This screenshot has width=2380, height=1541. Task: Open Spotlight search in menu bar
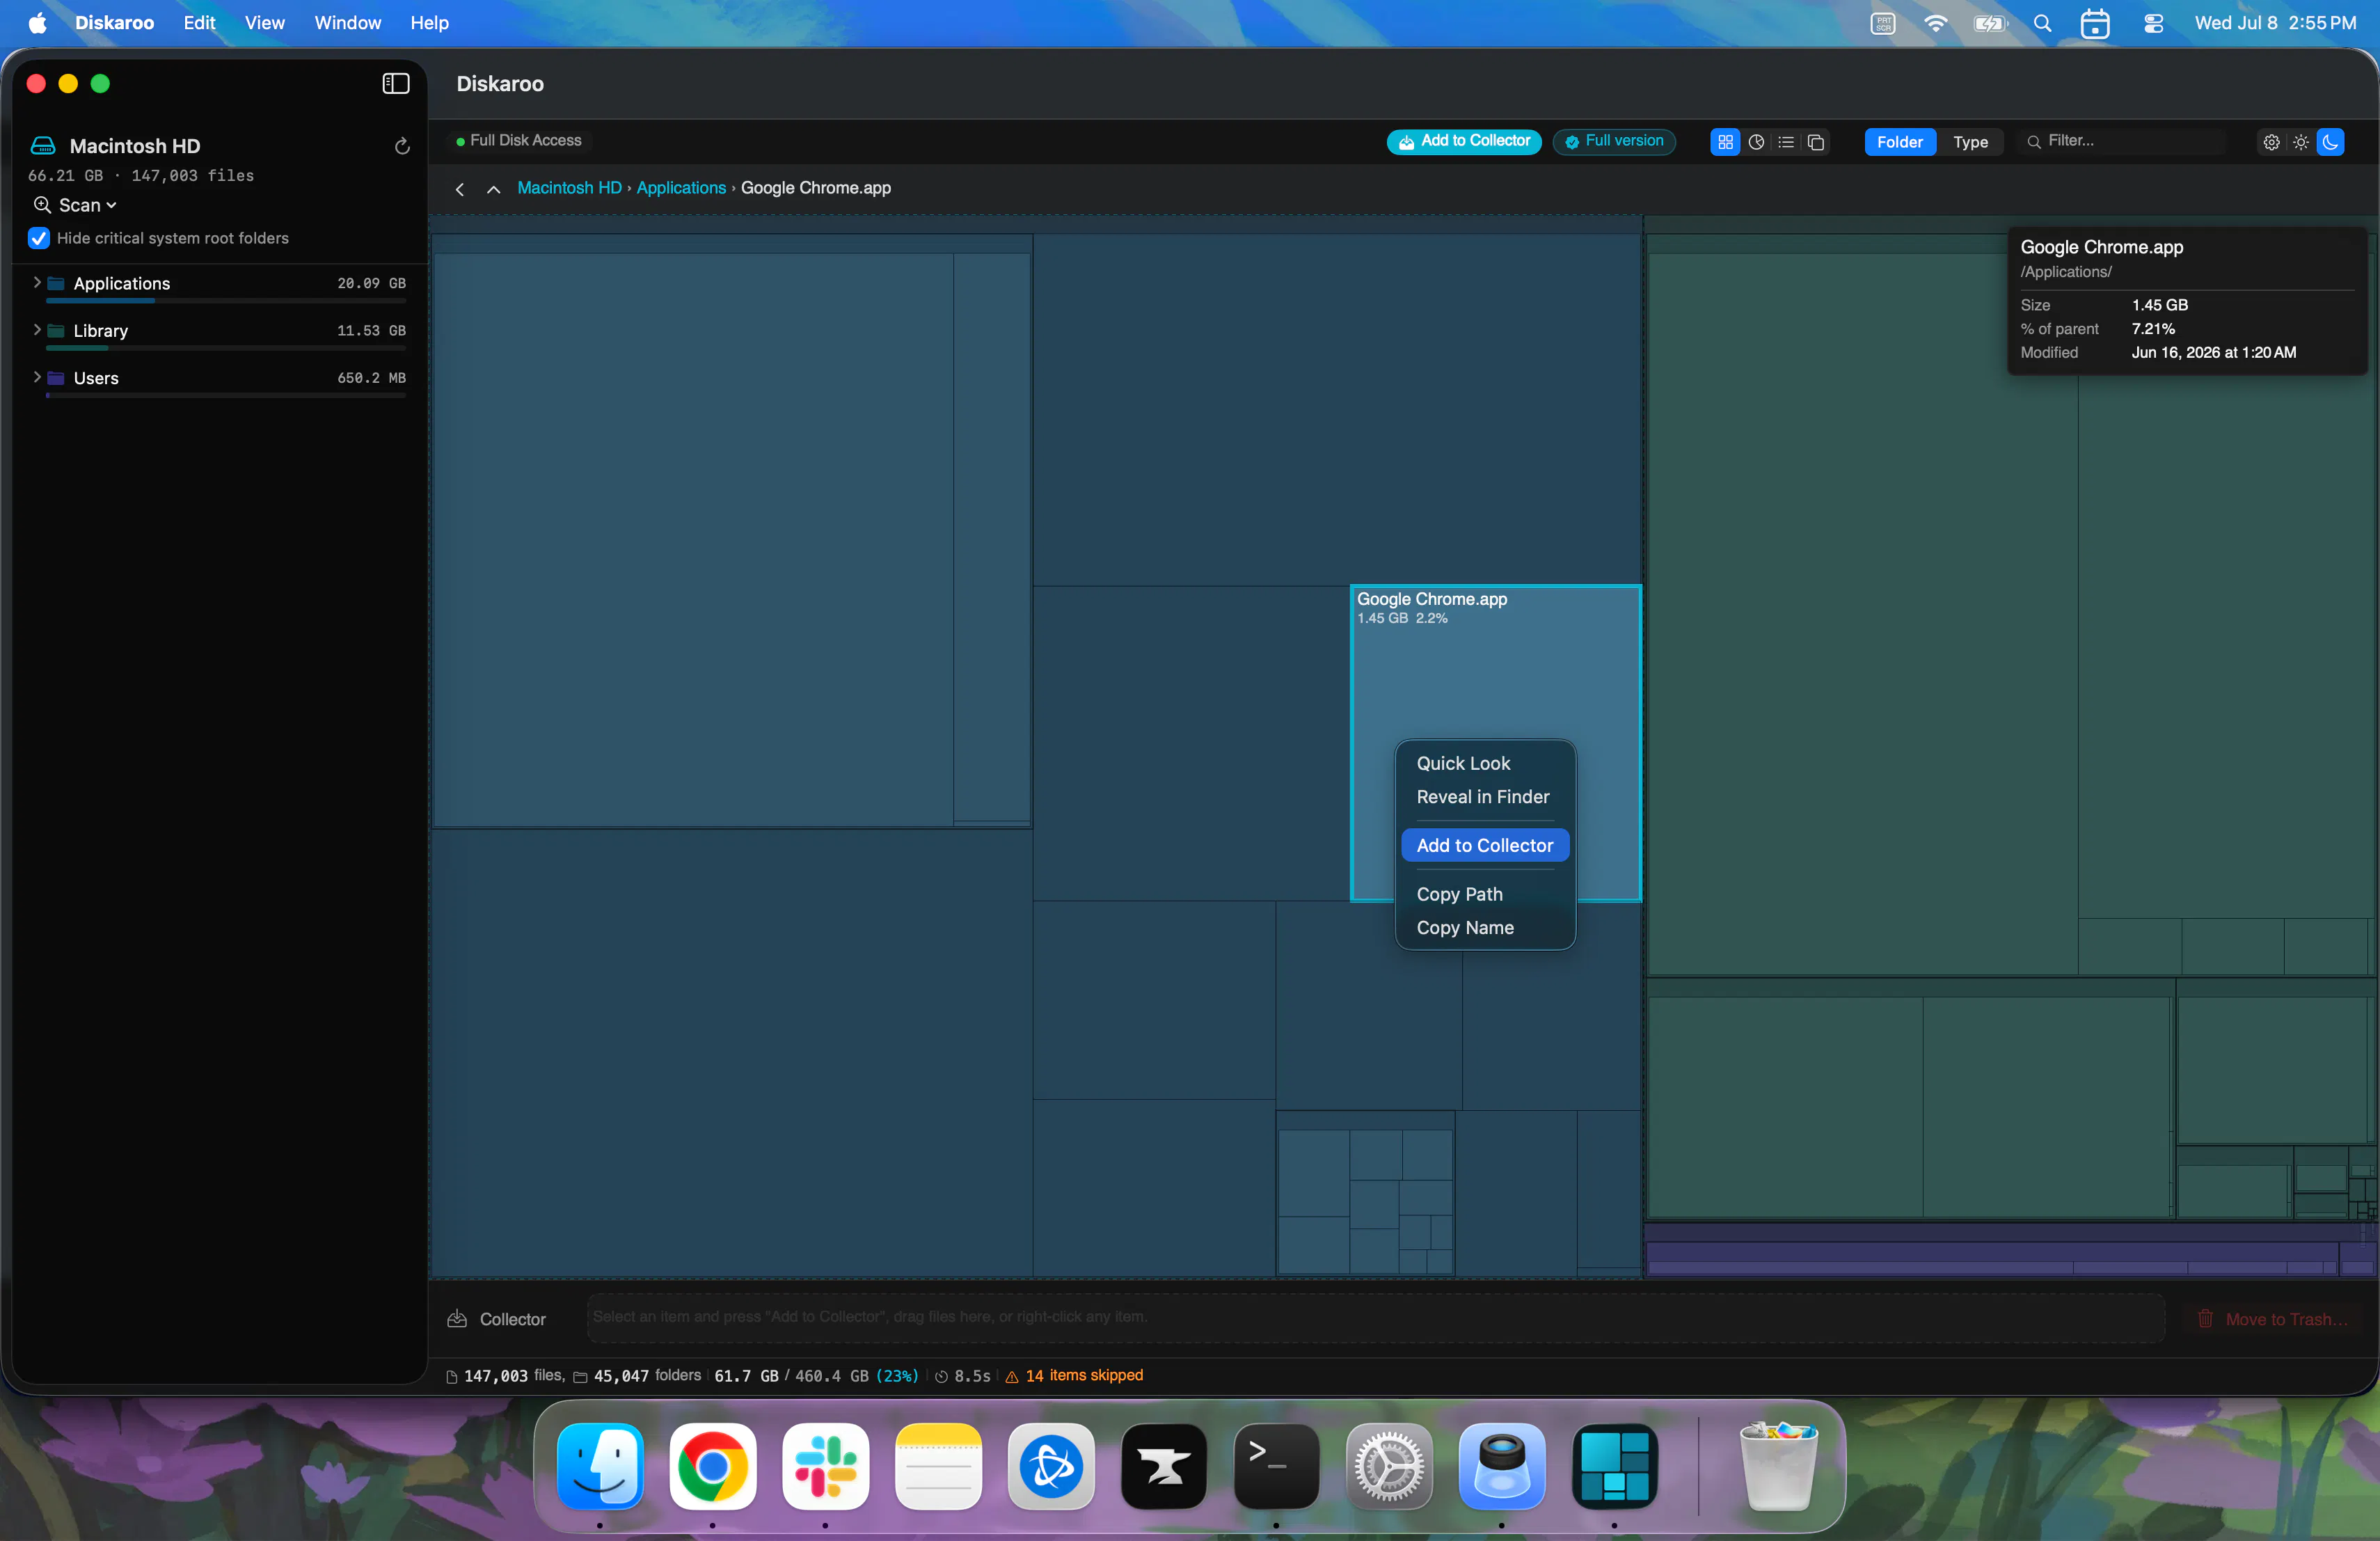(2043, 23)
